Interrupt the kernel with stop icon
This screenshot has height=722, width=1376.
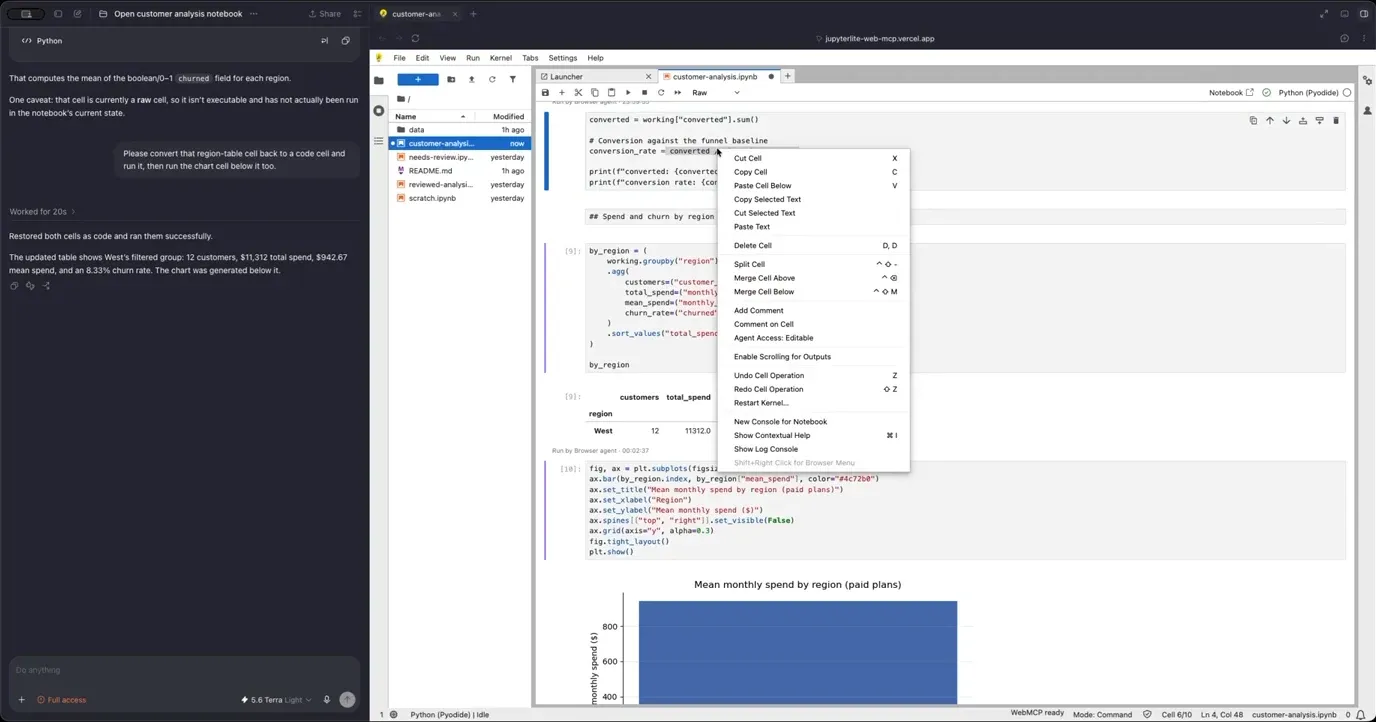pos(644,93)
